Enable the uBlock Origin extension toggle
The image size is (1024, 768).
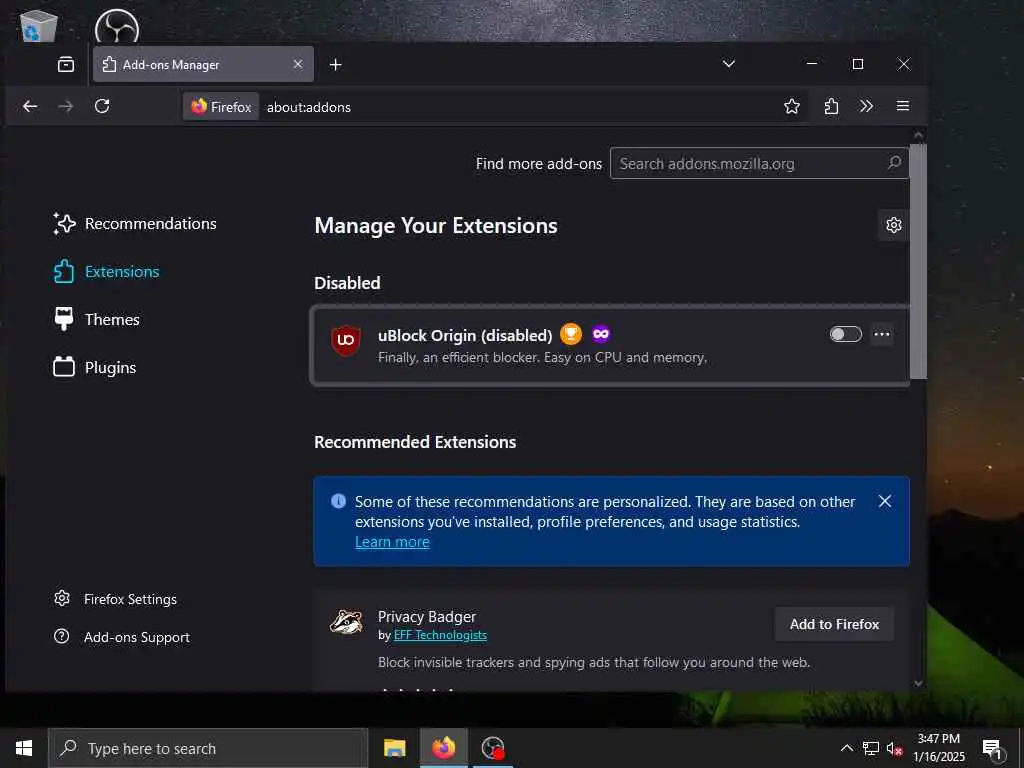coord(846,334)
